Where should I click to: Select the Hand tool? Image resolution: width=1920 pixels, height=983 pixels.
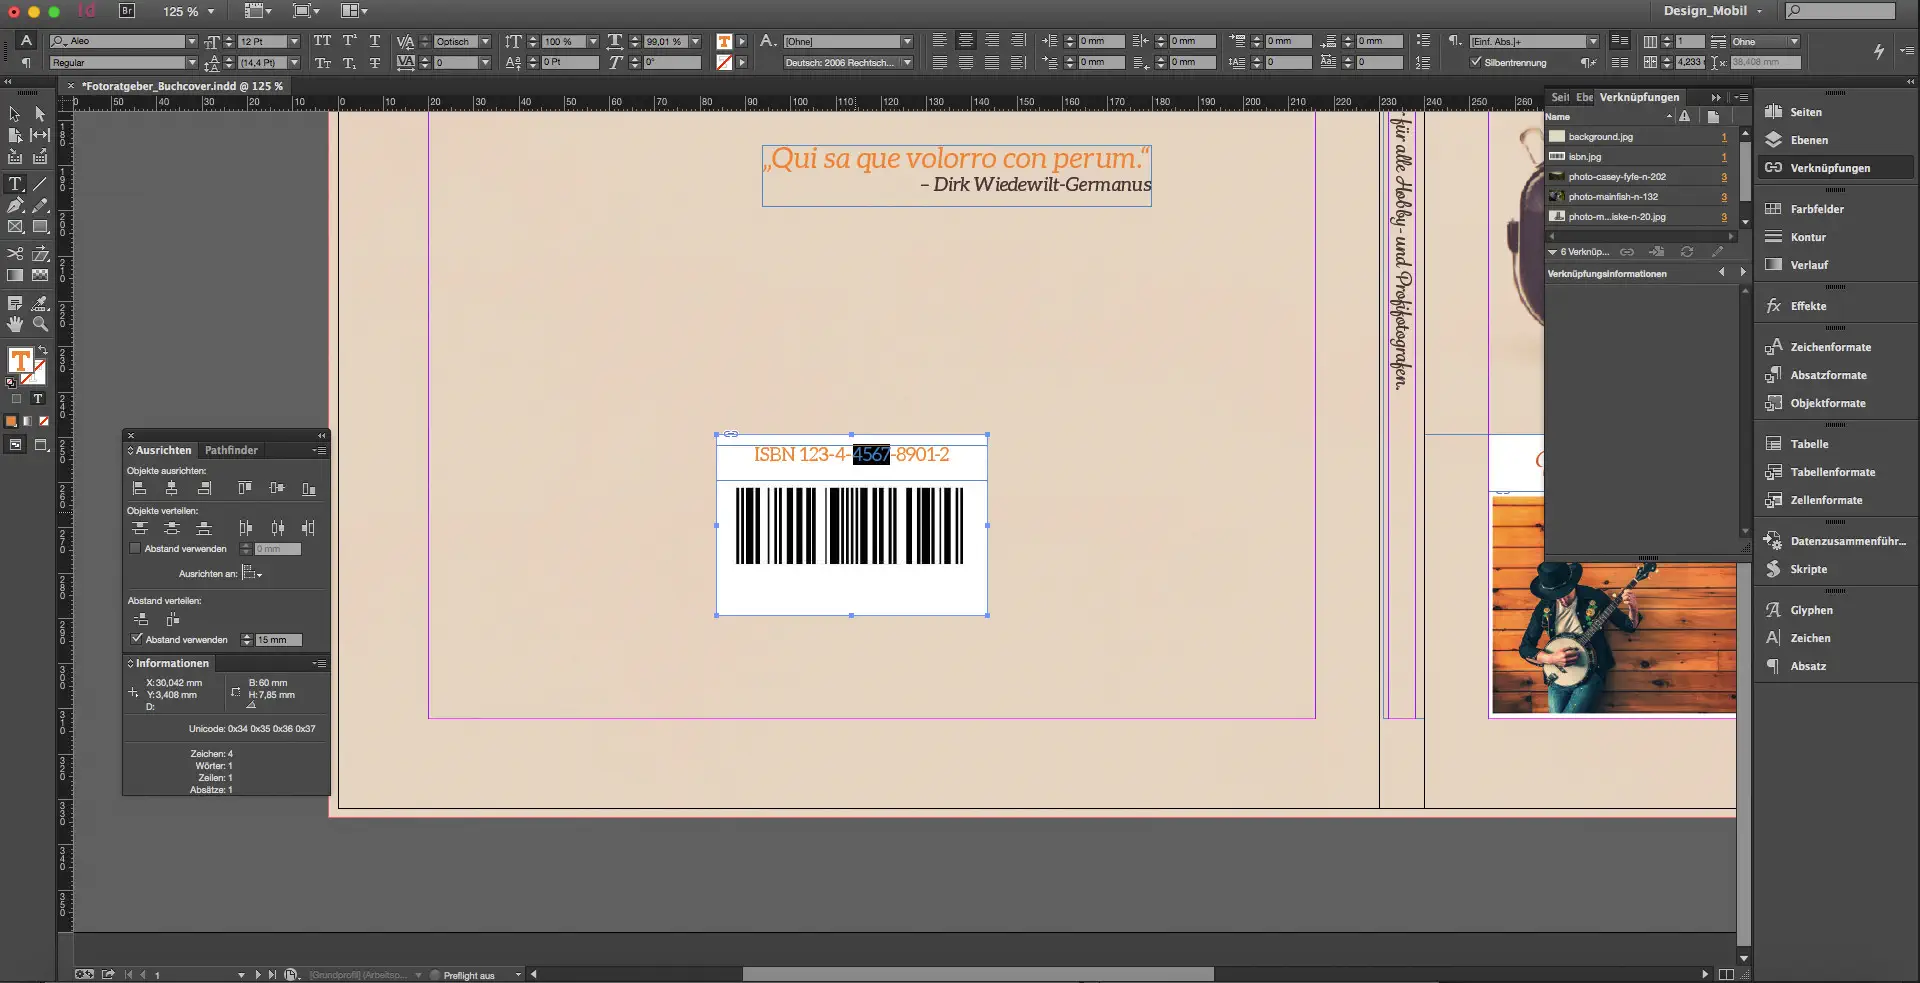14,323
